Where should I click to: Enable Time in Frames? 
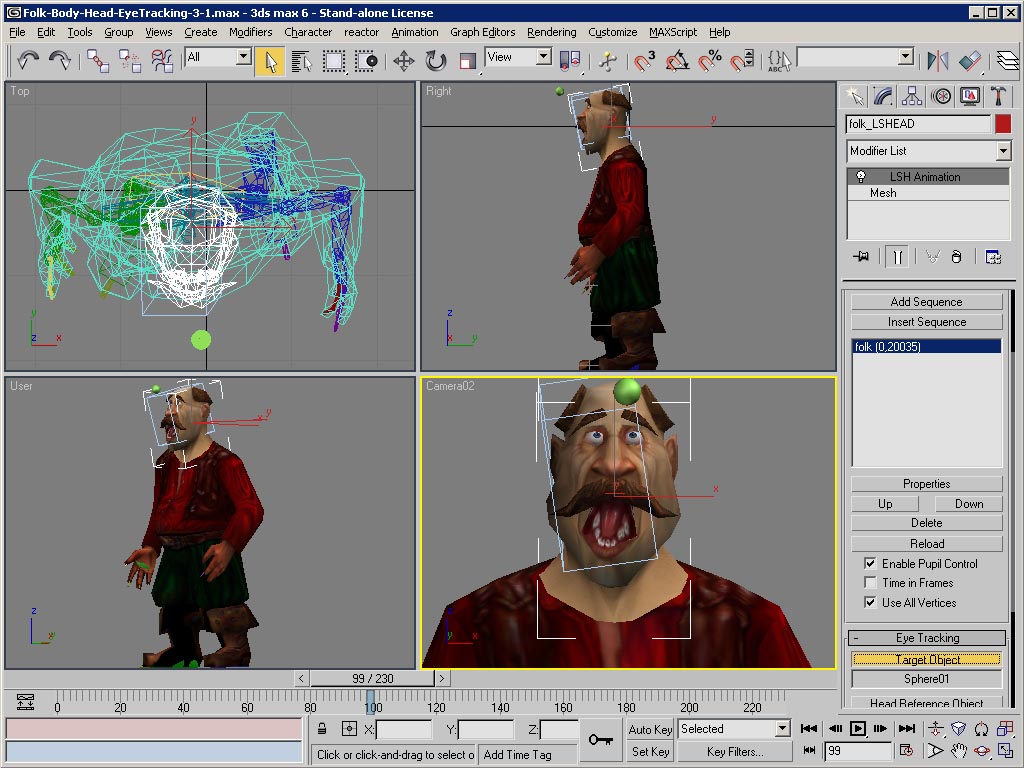coord(869,582)
